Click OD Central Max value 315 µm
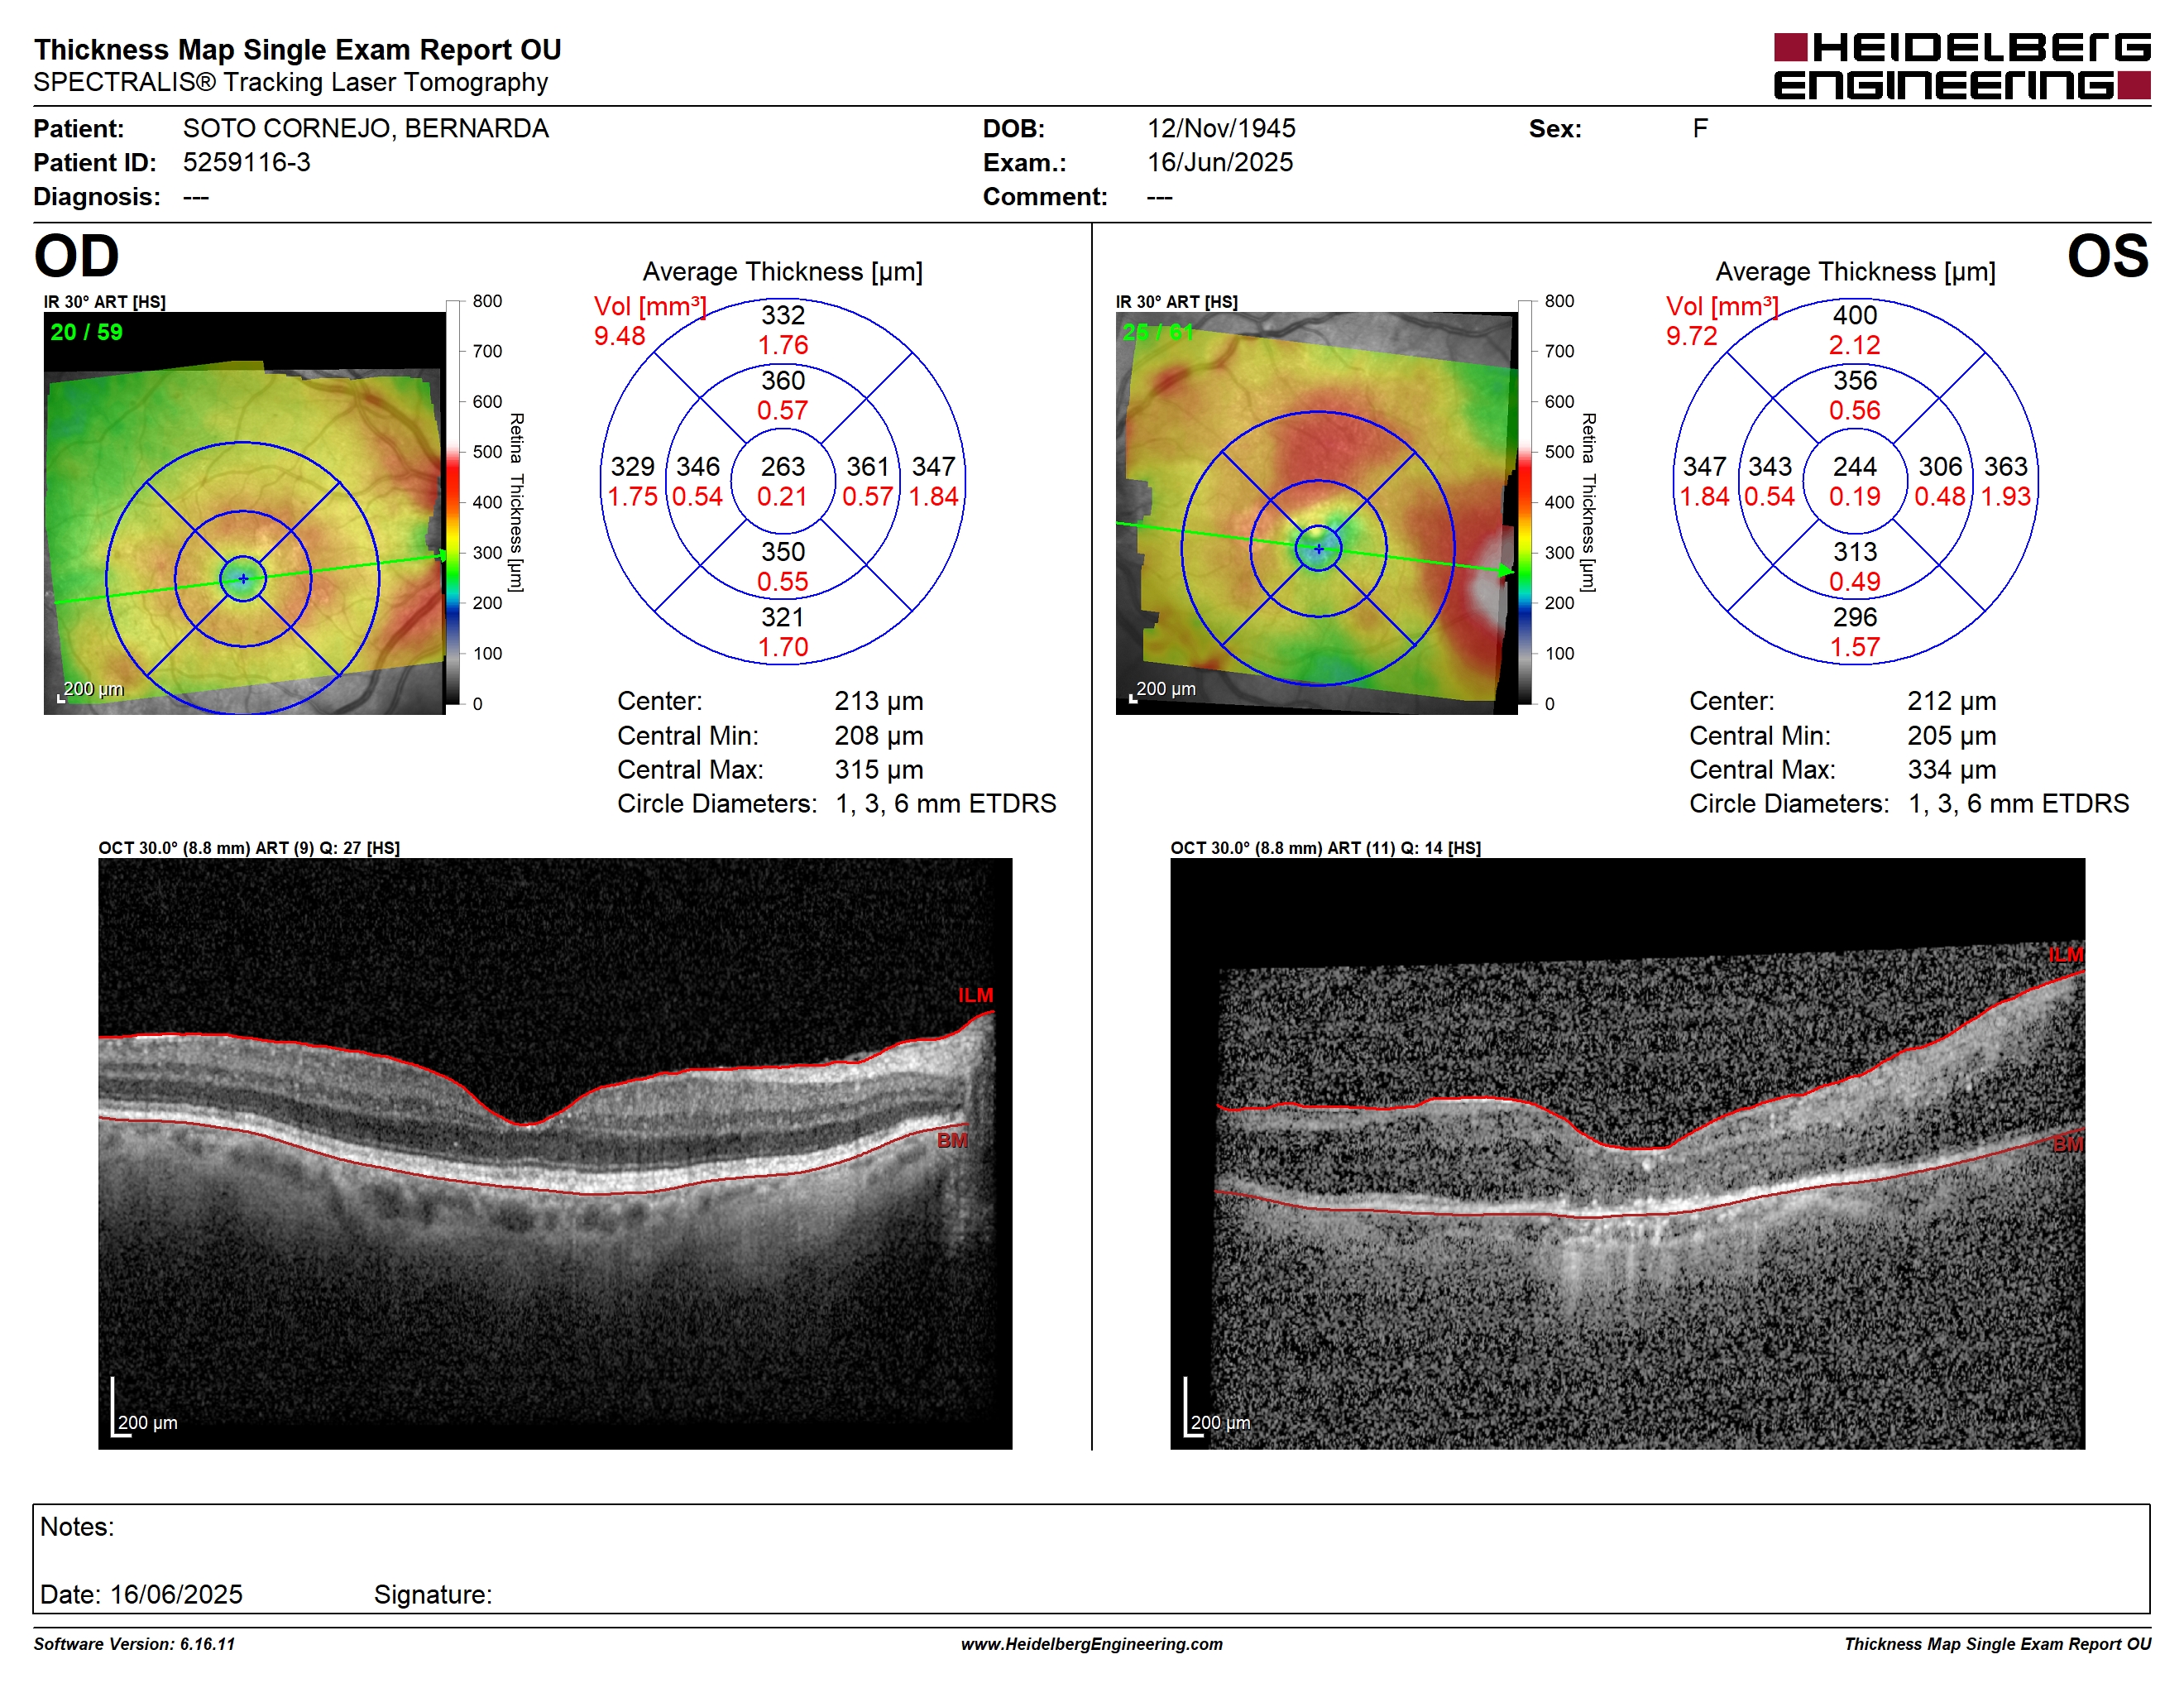Viewport: 2184px width, 1688px height. tap(879, 770)
